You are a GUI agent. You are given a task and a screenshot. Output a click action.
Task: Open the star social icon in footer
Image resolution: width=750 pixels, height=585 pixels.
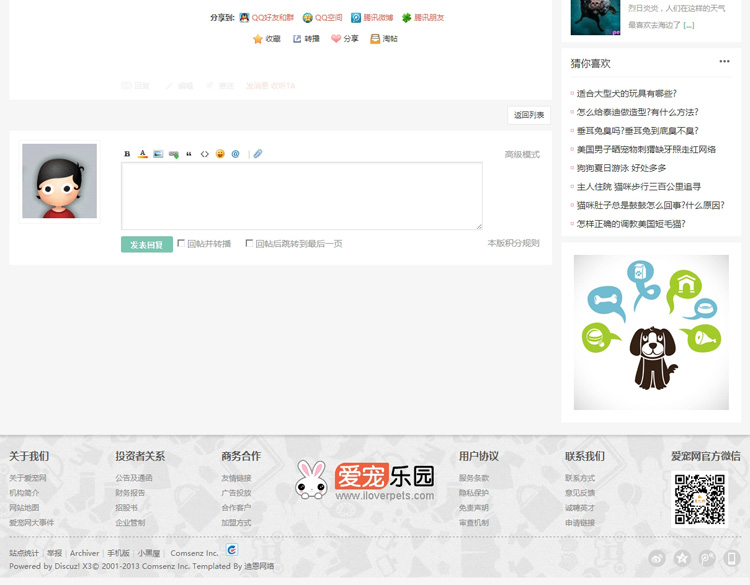tap(682, 558)
